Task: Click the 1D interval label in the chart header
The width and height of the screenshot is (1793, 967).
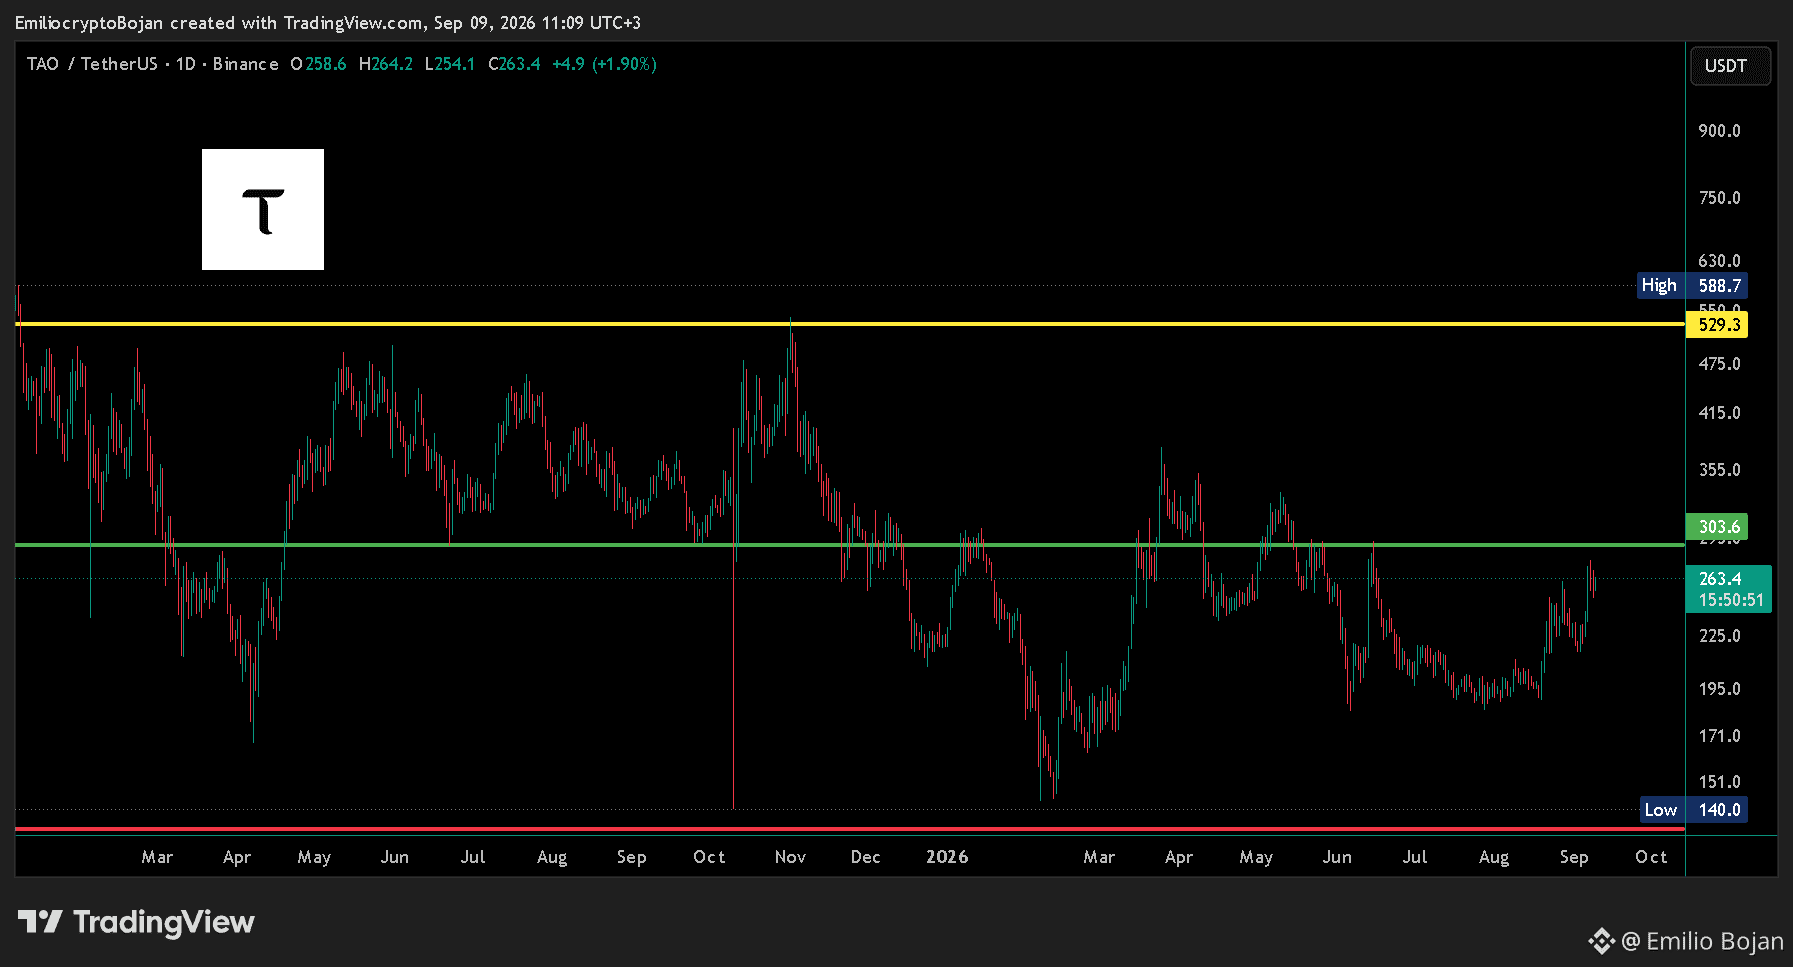Action: 186,64
